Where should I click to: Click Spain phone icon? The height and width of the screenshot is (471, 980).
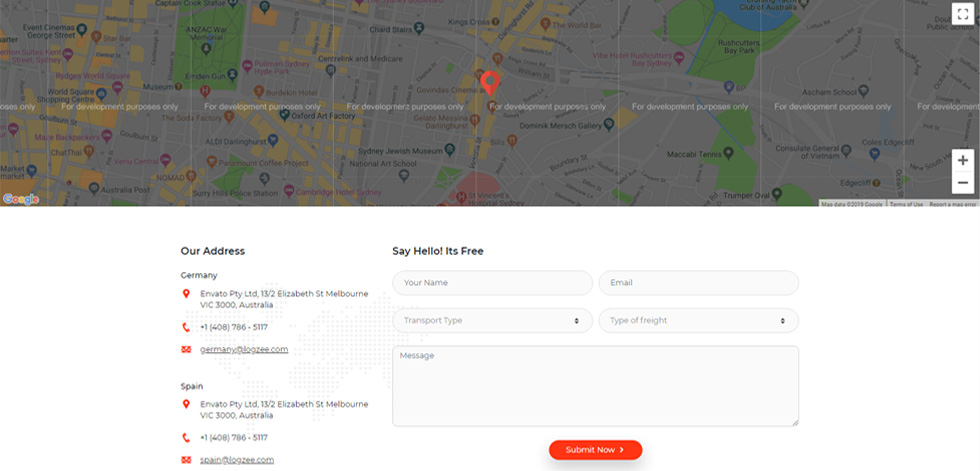tap(186, 437)
